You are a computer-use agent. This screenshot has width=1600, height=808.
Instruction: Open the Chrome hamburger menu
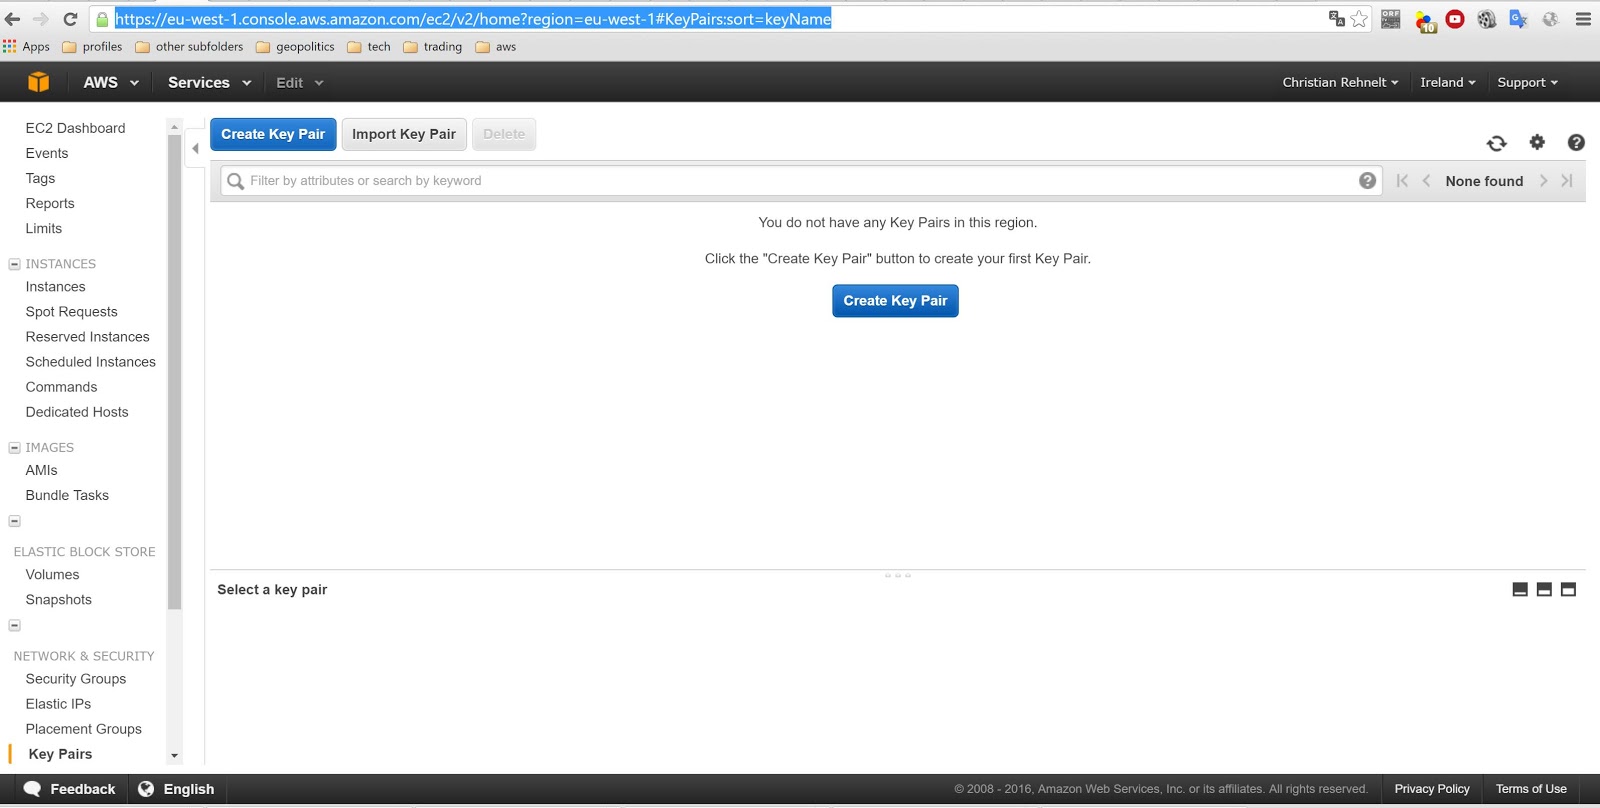pos(1583,19)
